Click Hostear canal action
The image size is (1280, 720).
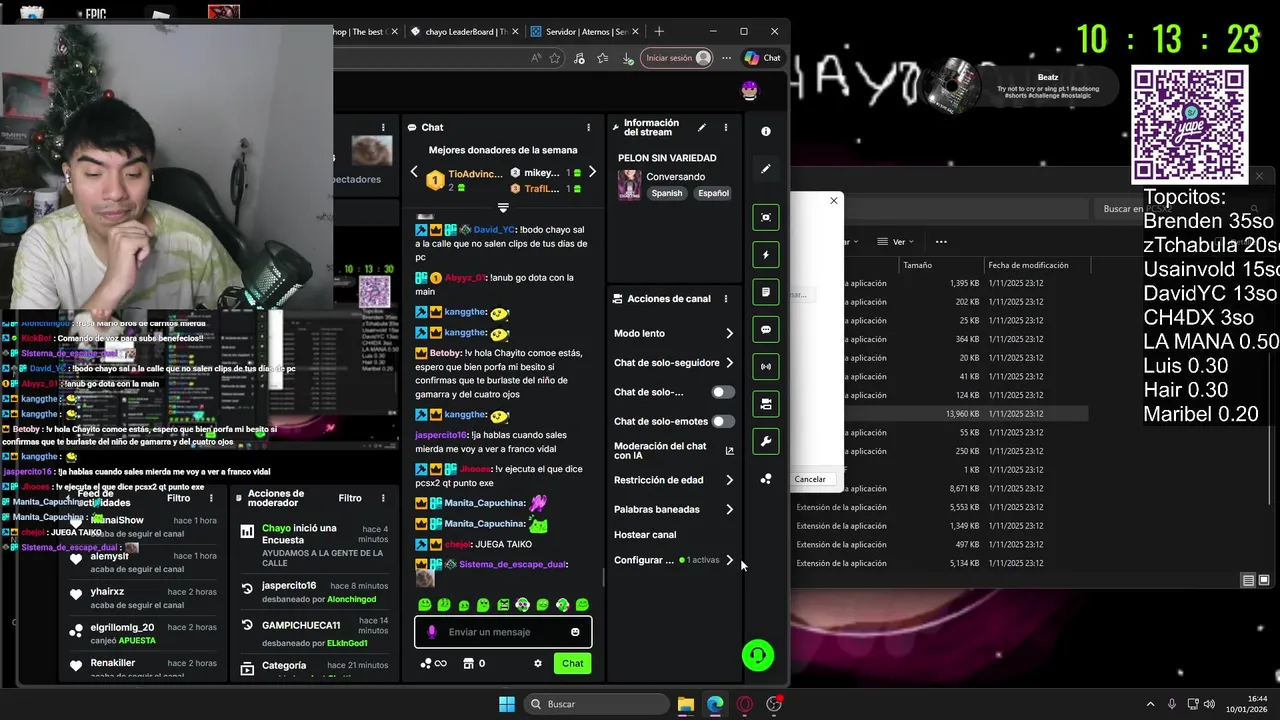(645, 535)
